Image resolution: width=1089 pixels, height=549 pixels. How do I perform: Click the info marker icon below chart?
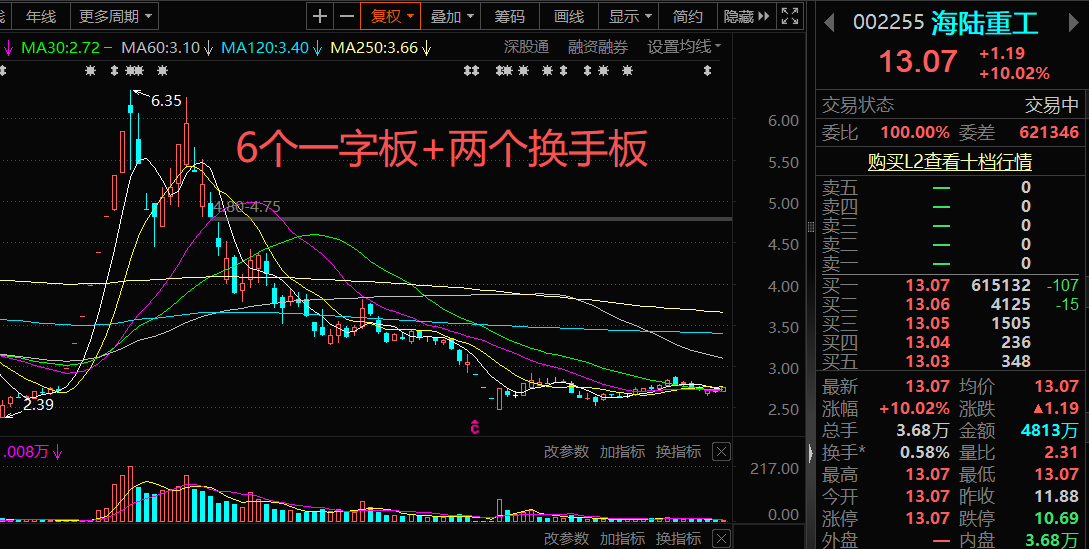pyautogui.click(x=475, y=427)
